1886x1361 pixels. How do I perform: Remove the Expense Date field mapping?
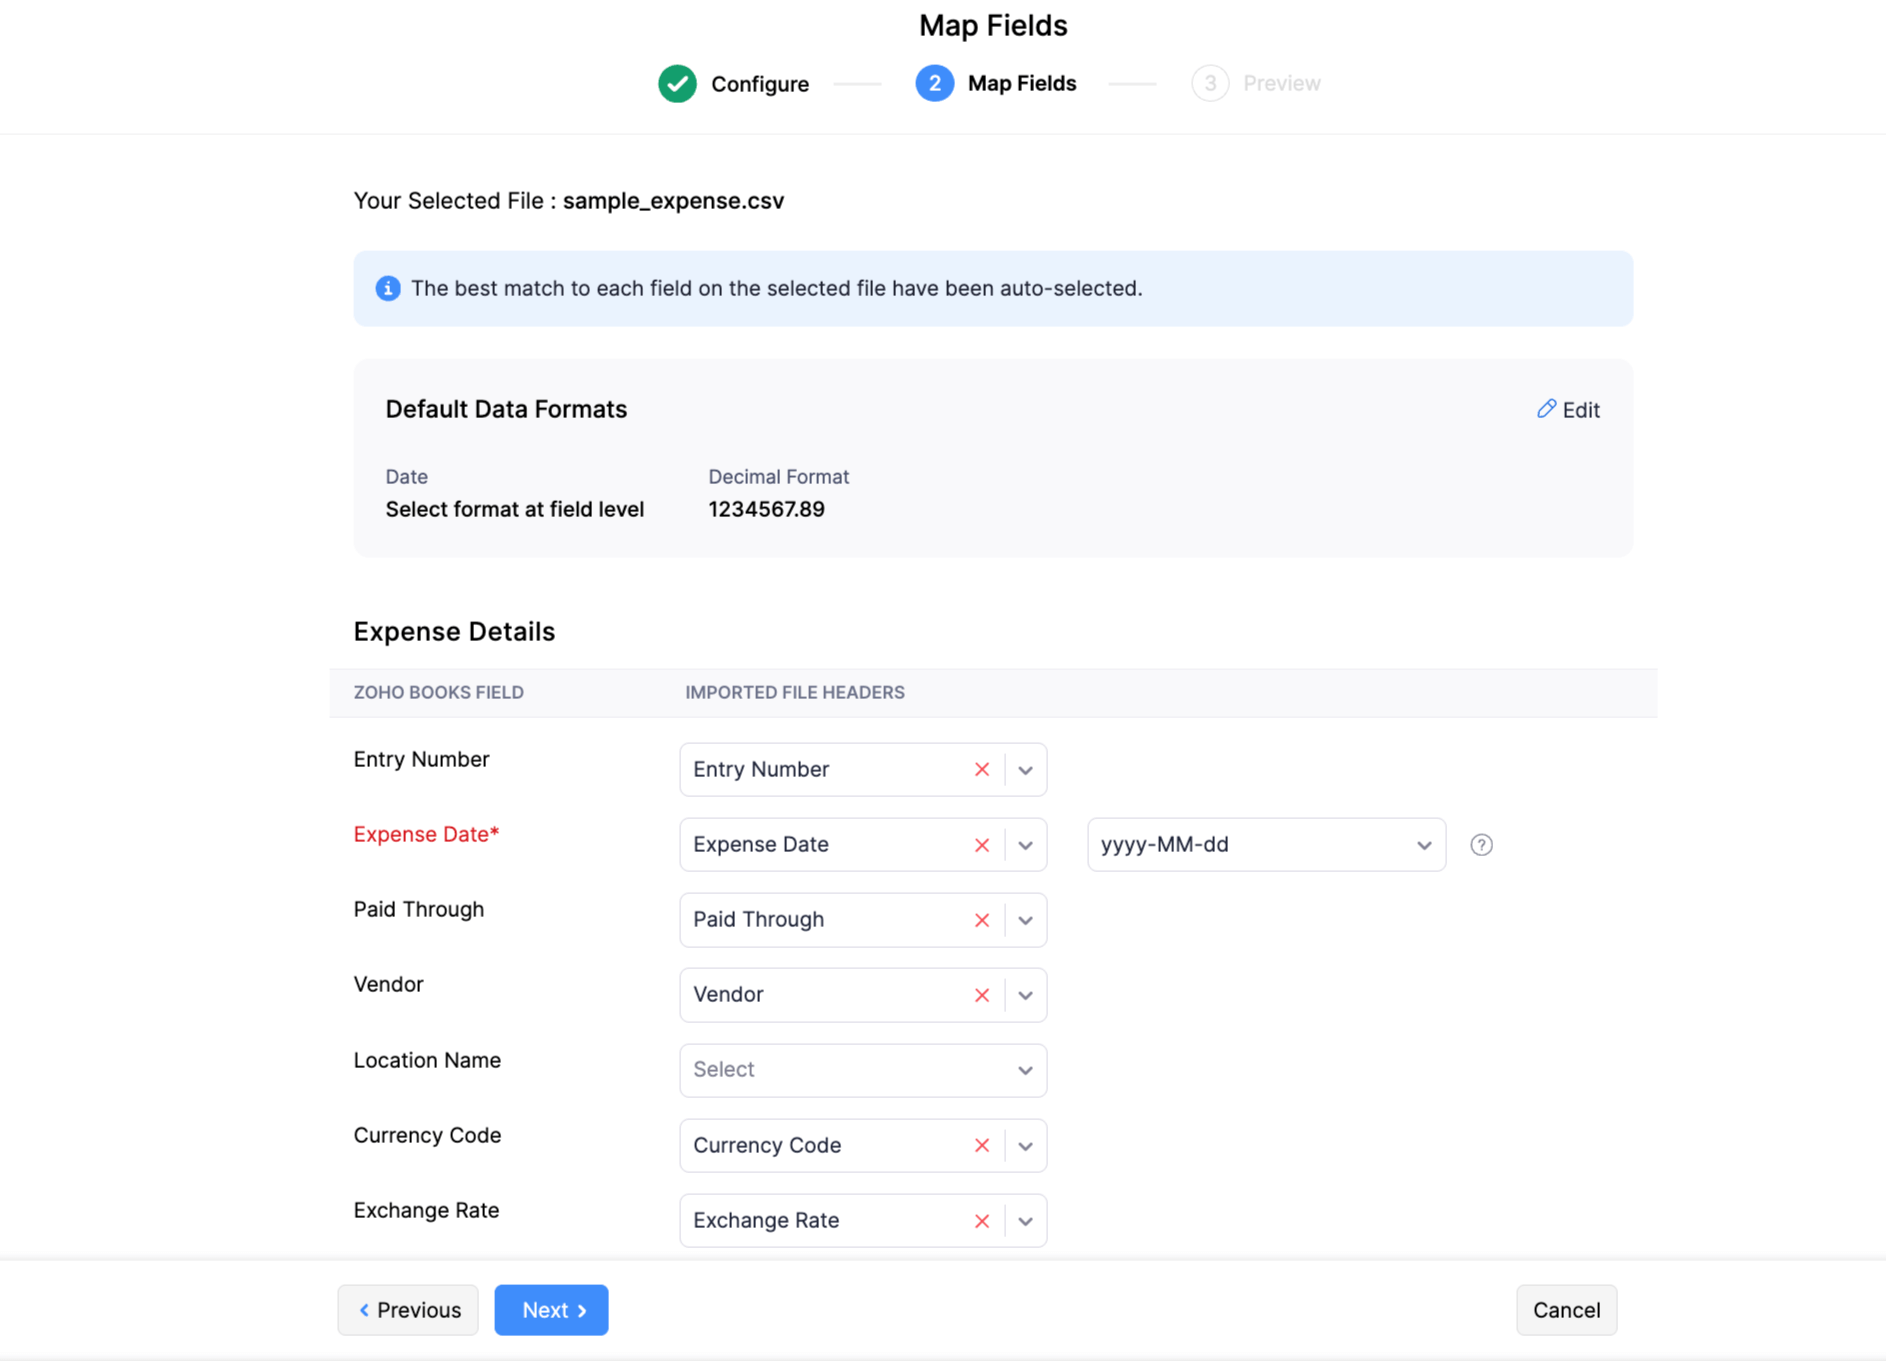pyautogui.click(x=981, y=845)
